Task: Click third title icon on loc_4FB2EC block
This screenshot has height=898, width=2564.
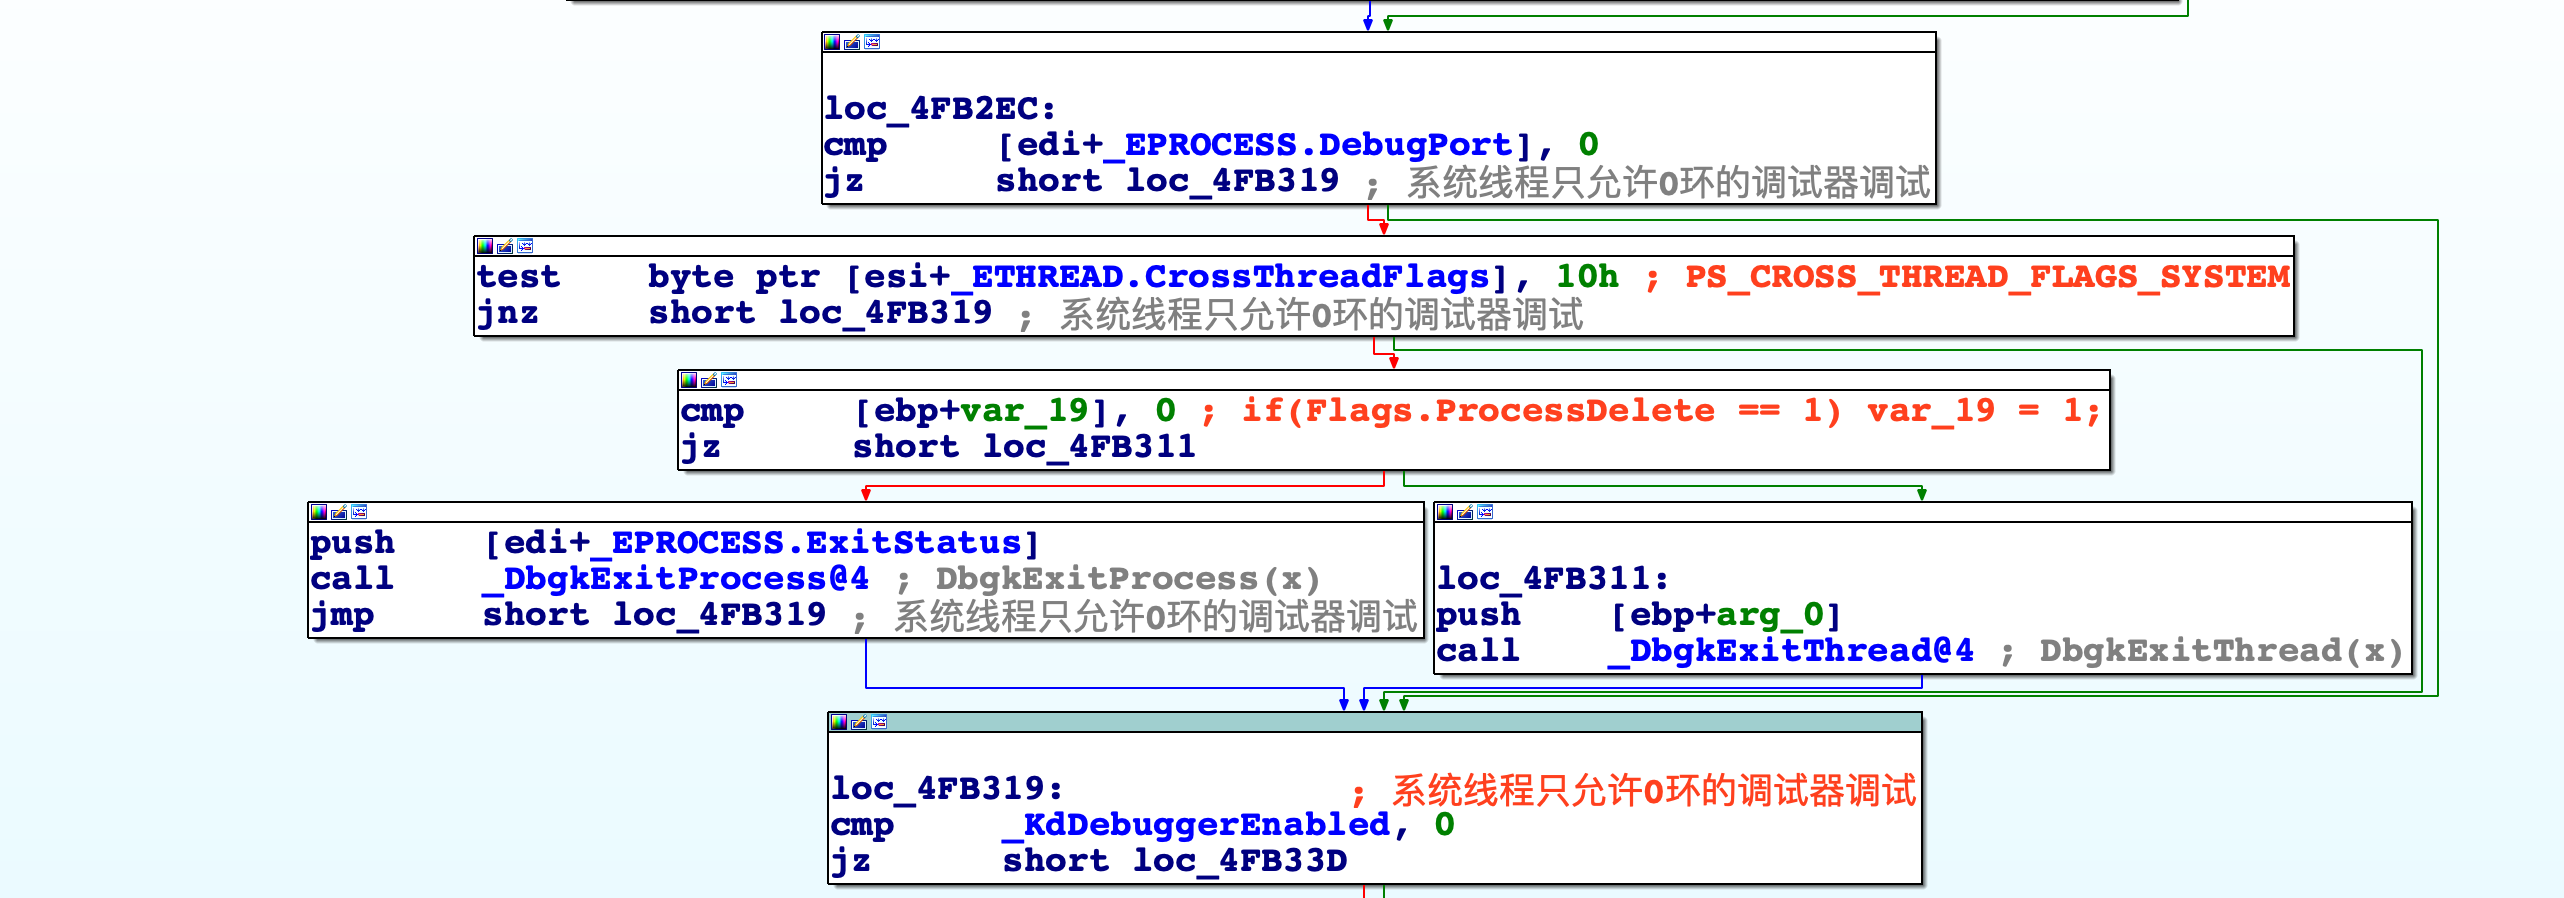Action: (872, 42)
